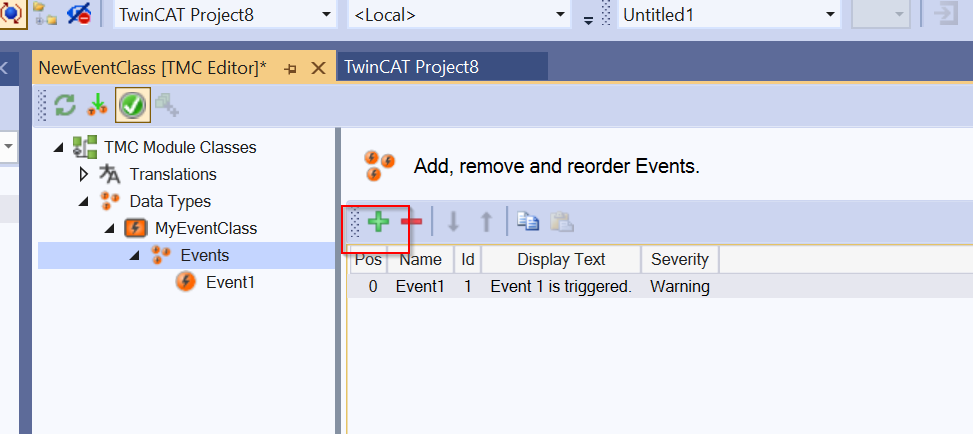
Task: Click the TMC code generator icon with green arrow
Action: [97, 105]
